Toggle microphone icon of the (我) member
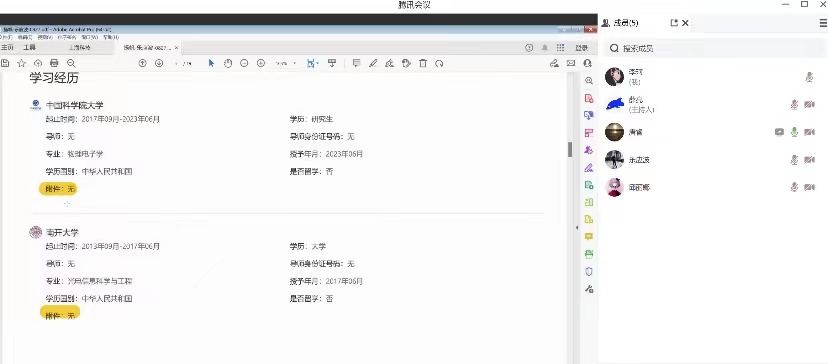The height and width of the screenshot is (364, 828). [x=809, y=77]
